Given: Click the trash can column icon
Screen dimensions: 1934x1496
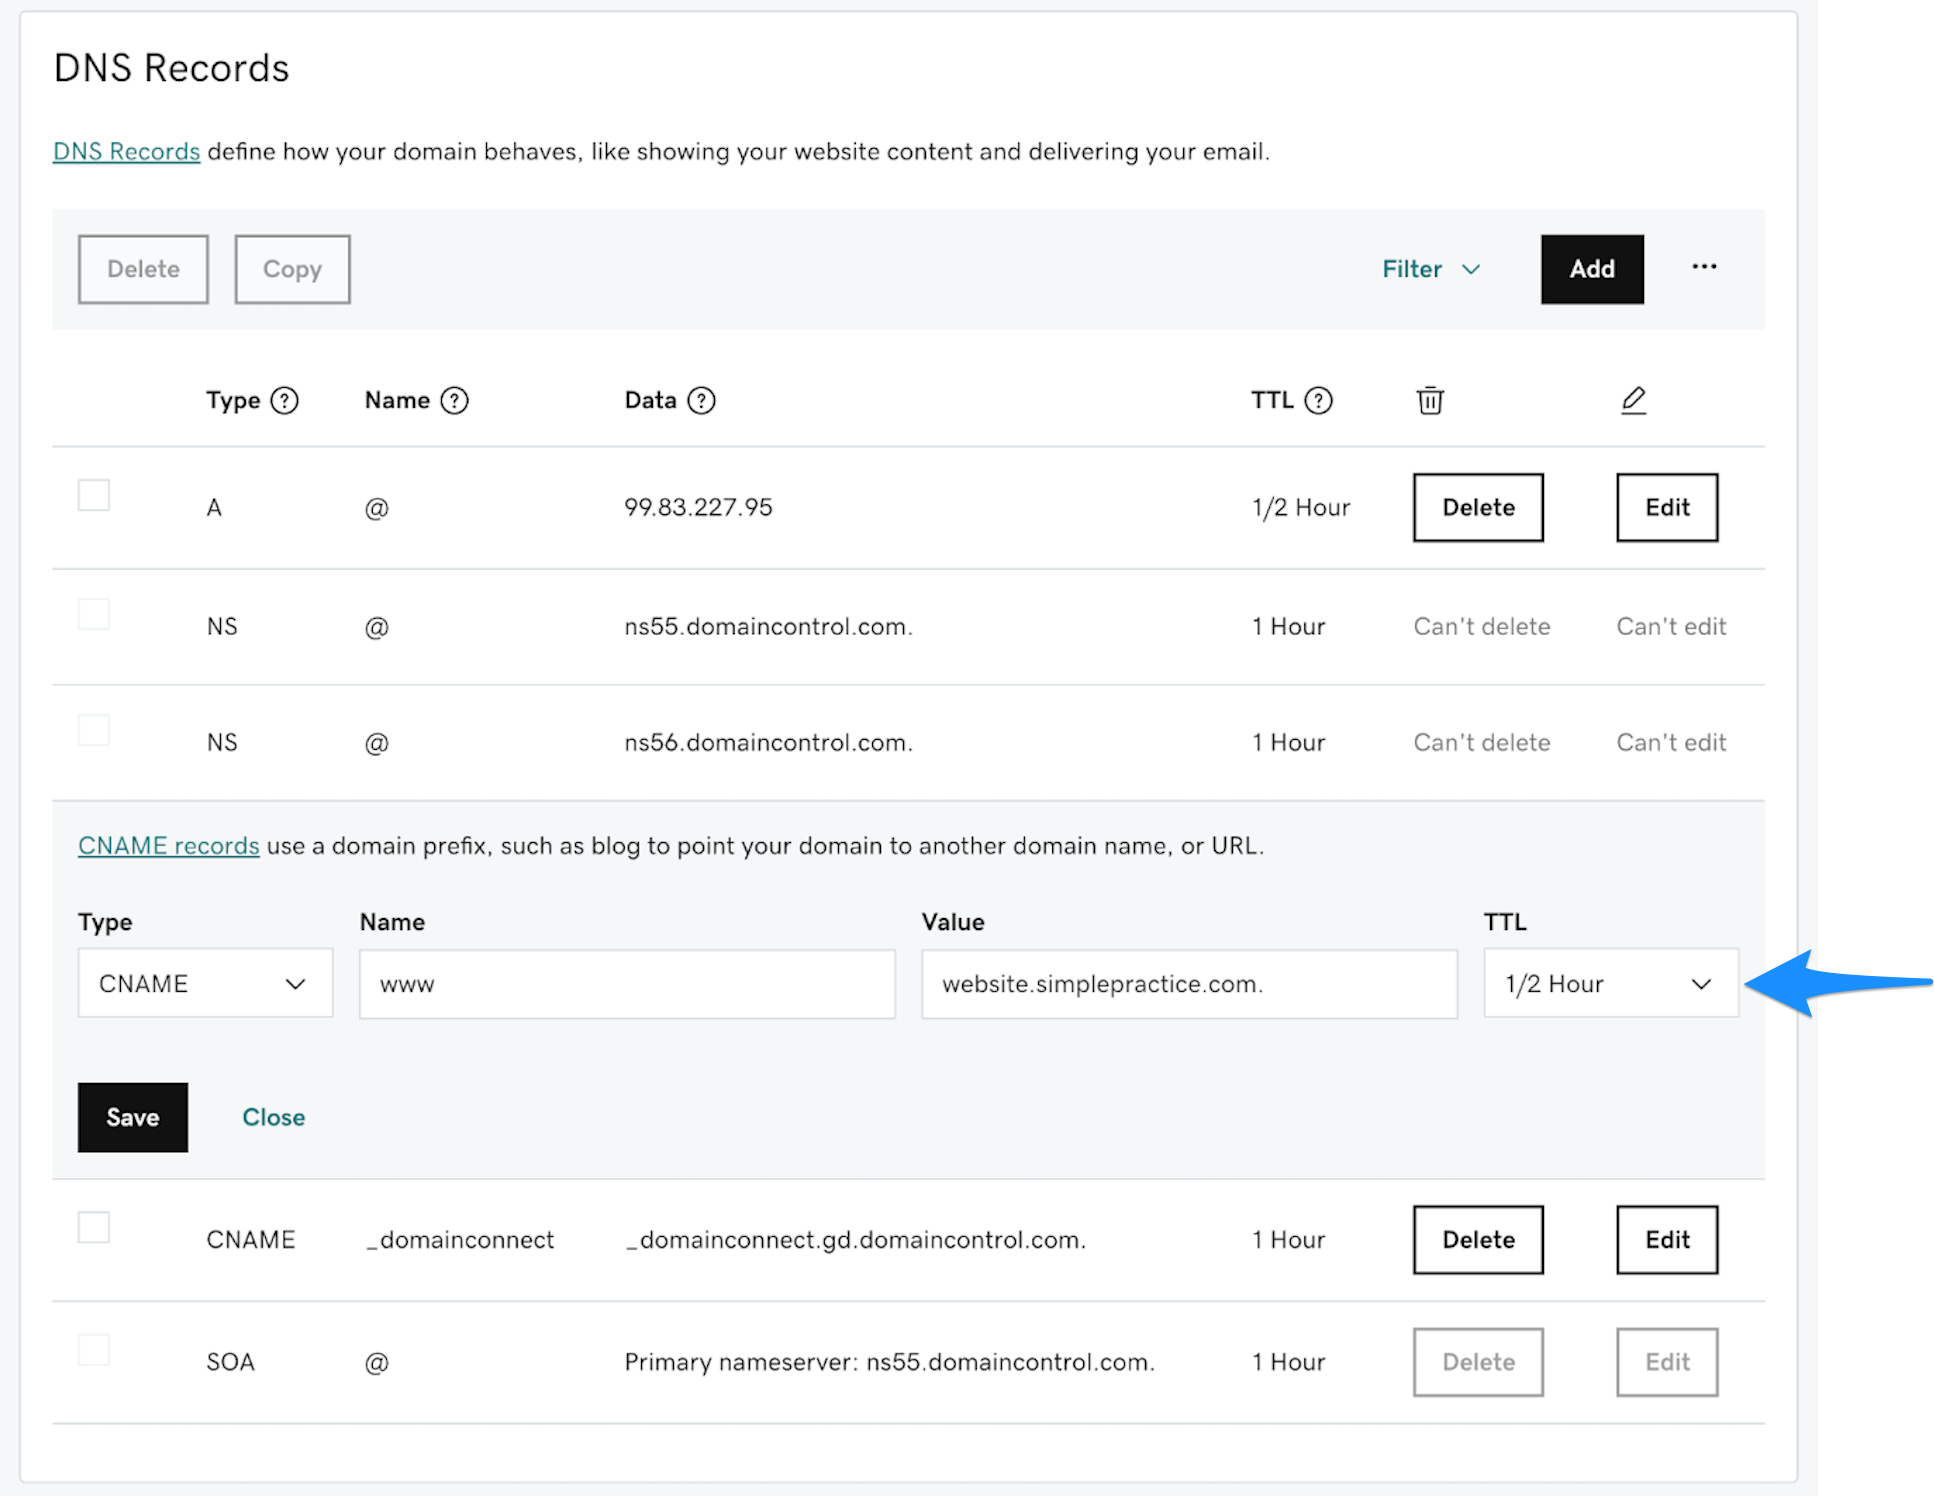Looking at the screenshot, I should (x=1430, y=401).
